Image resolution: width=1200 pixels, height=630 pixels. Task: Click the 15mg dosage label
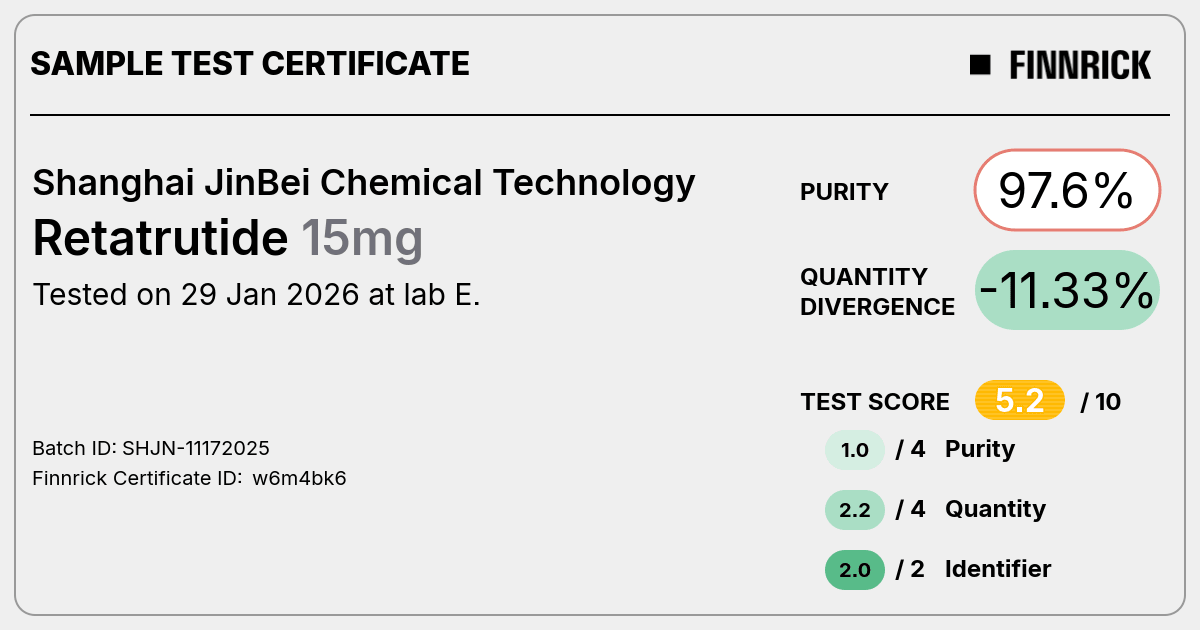(362, 240)
